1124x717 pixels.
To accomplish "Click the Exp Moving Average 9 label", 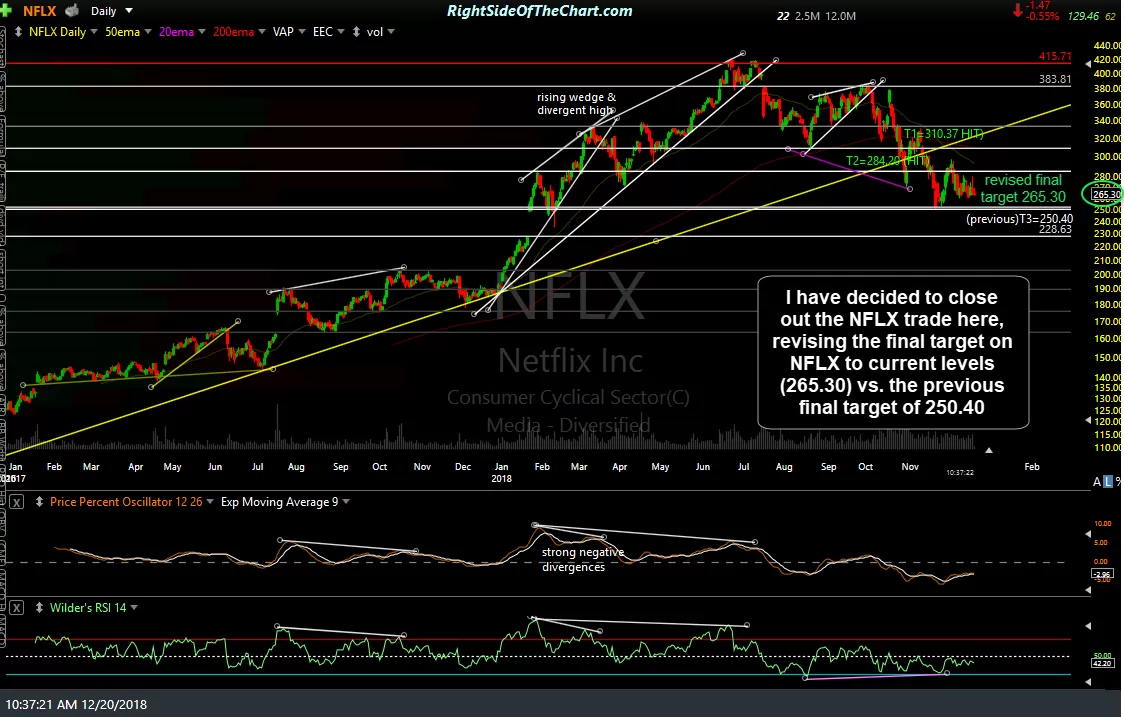I will coord(280,502).
